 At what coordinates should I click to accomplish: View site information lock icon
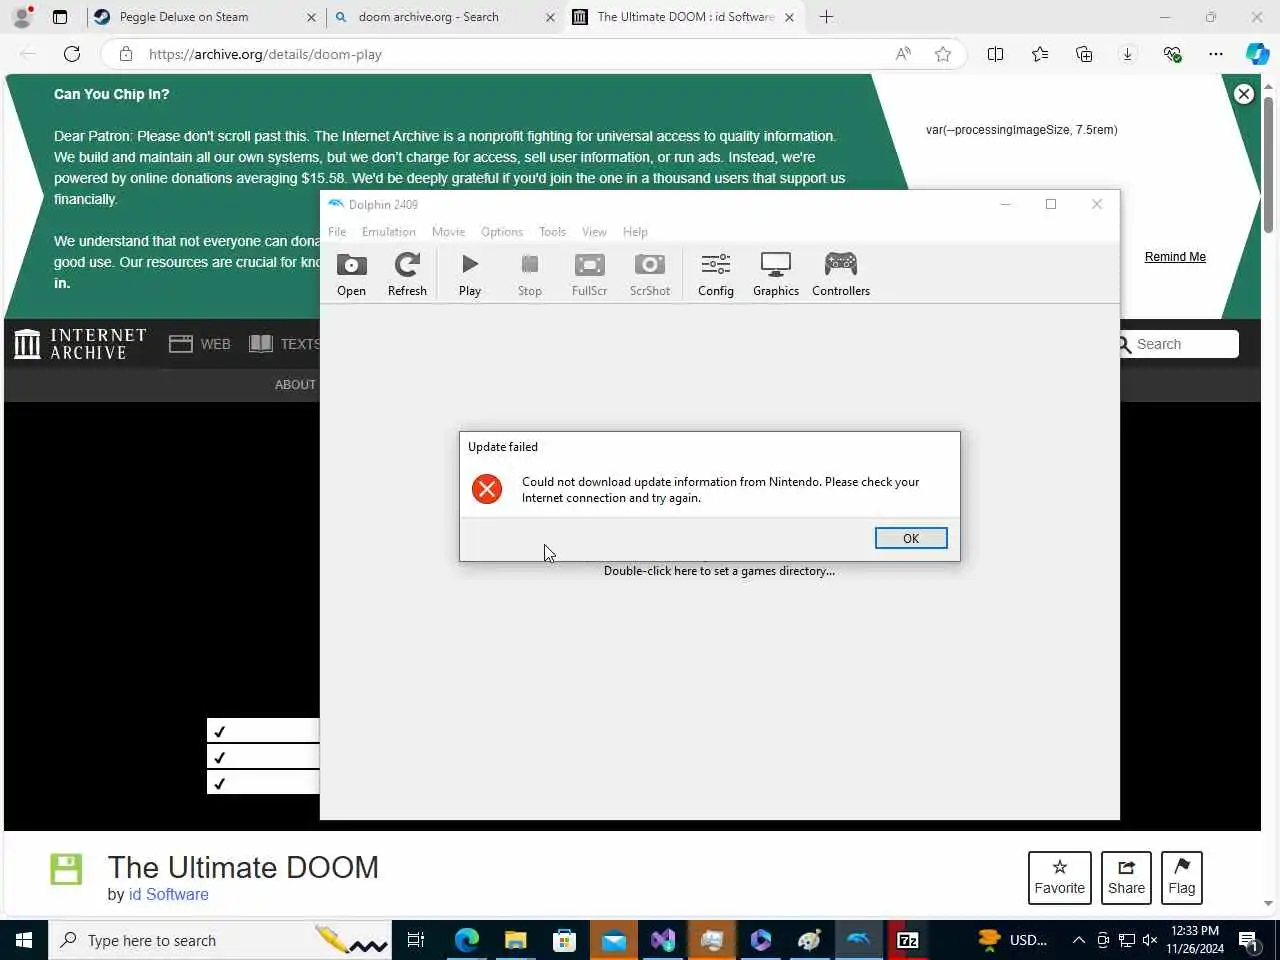[x=125, y=54]
